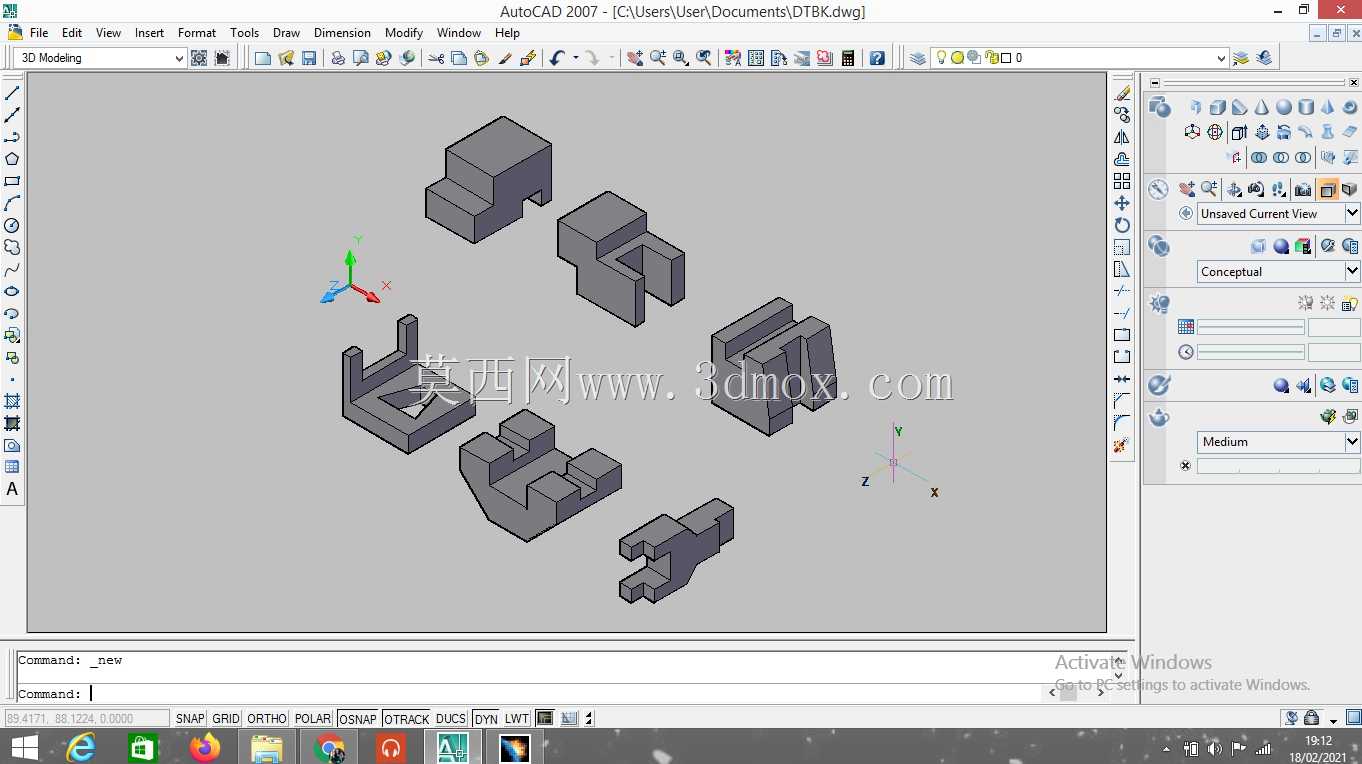Click the Rotate tool in the Modify toolbar
This screenshot has height=764, width=1362.
pos(1122,225)
